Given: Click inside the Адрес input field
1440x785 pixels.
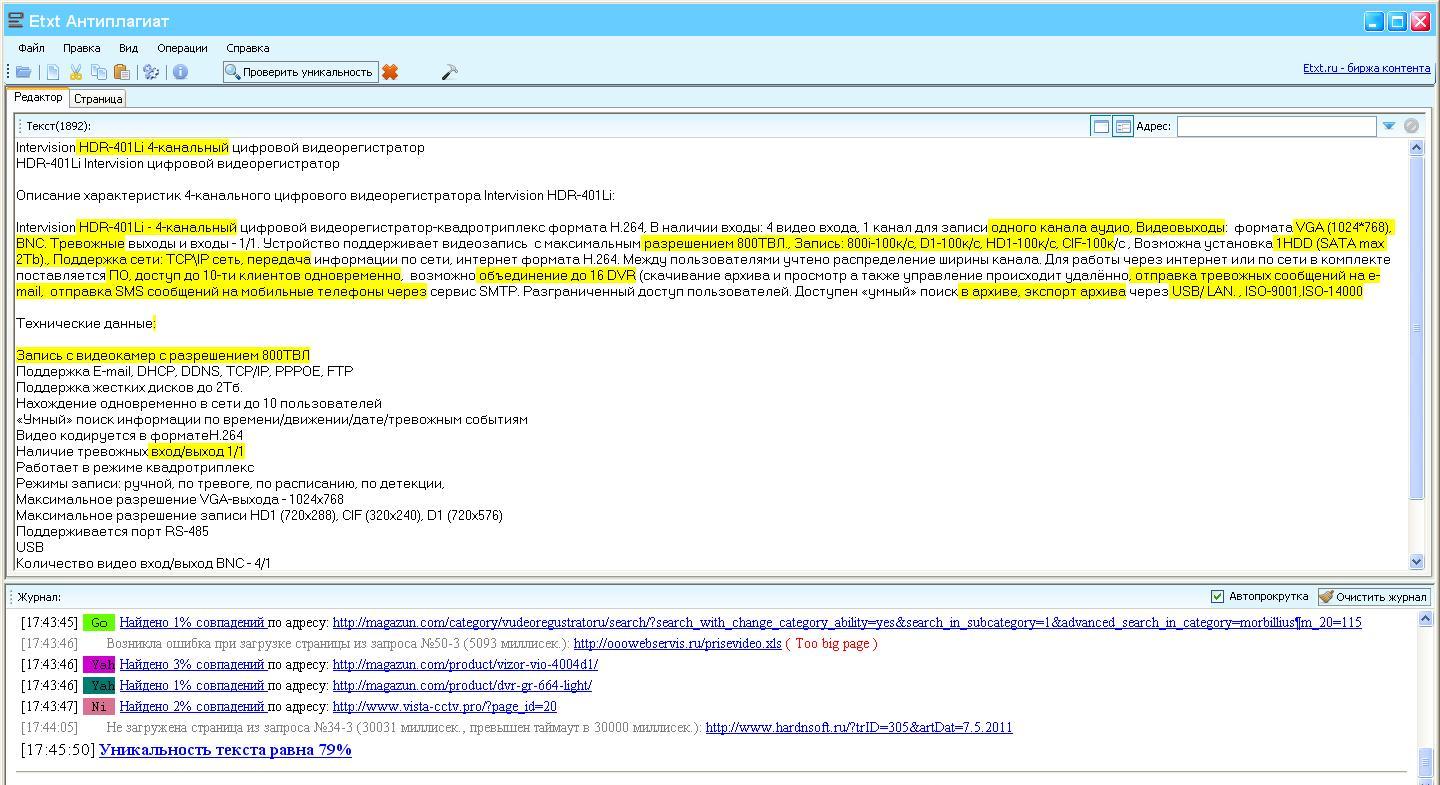Looking at the screenshot, I should pyautogui.click(x=1277, y=126).
